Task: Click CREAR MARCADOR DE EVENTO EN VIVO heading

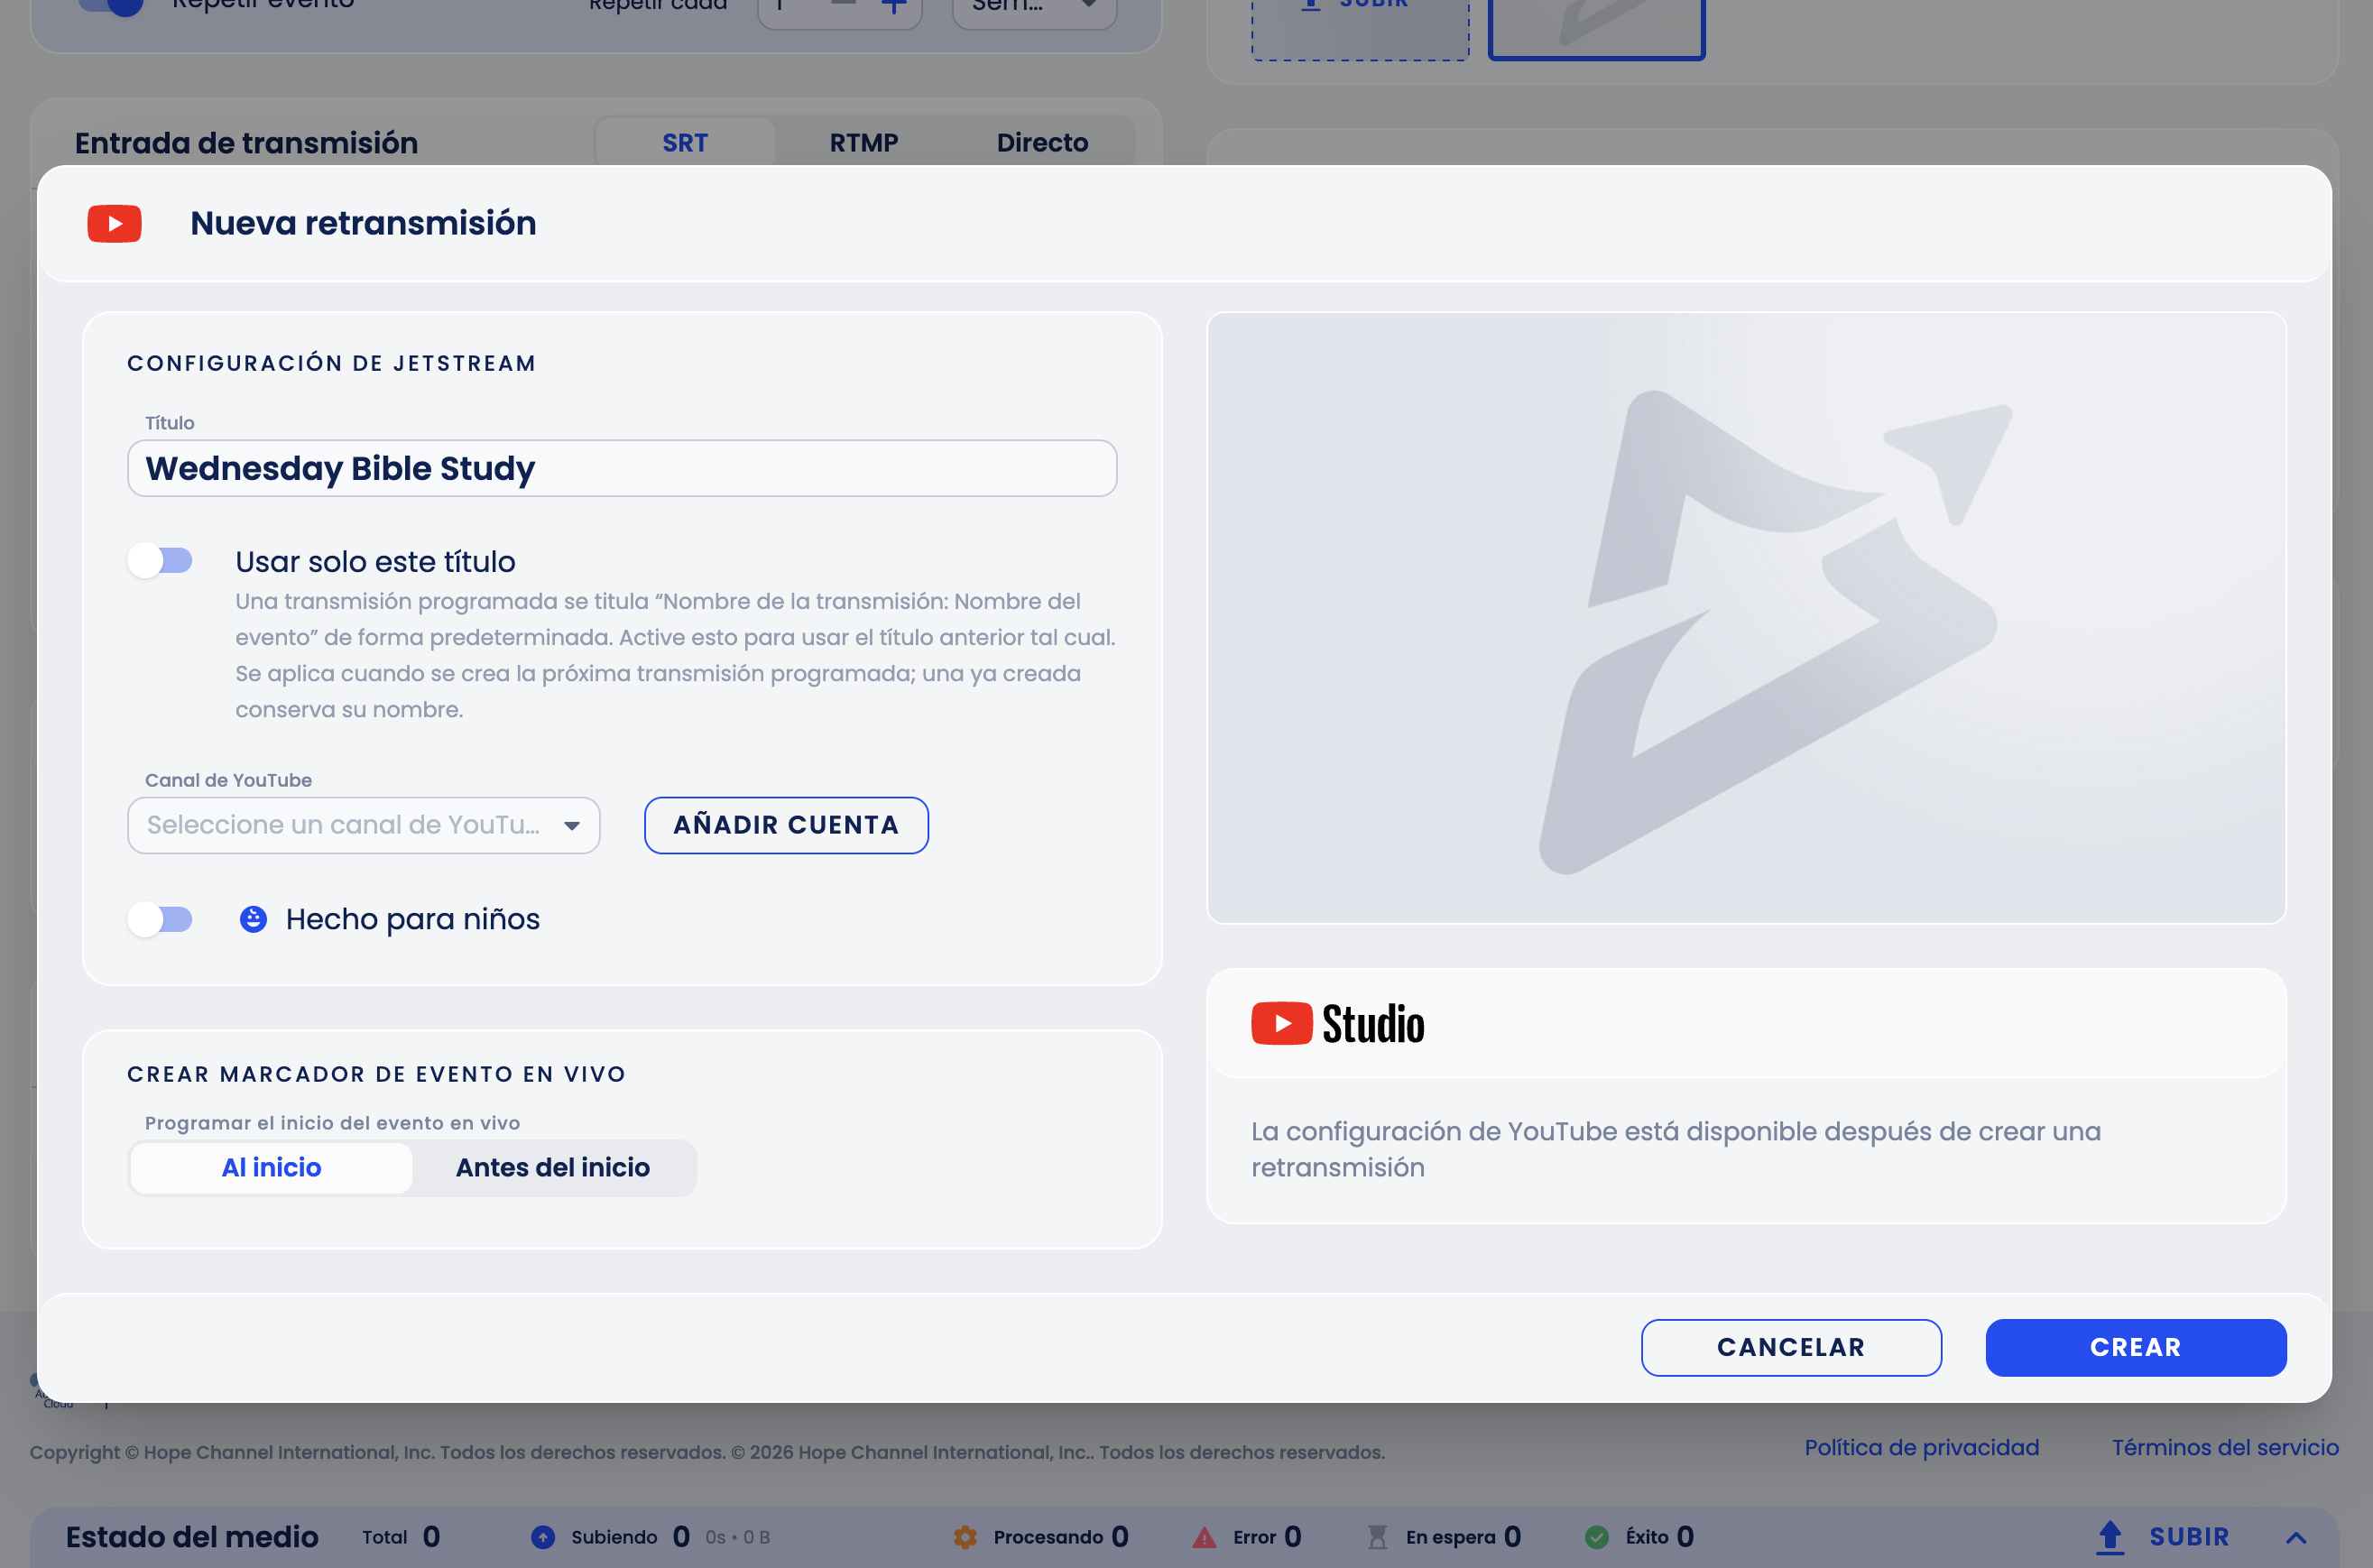Action: [377, 1074]
